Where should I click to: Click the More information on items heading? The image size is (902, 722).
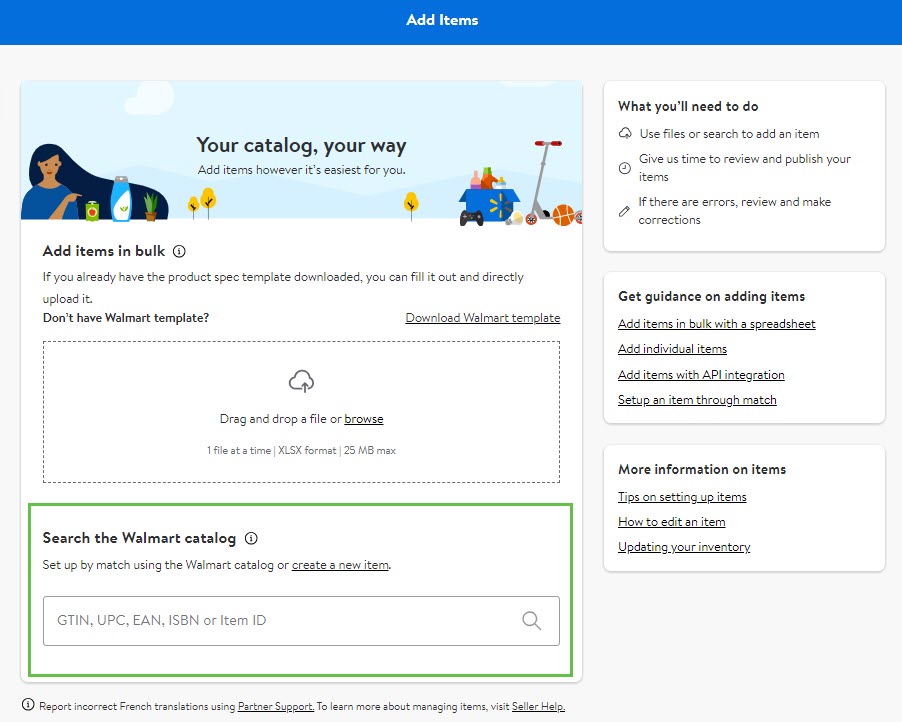(702, 469)
